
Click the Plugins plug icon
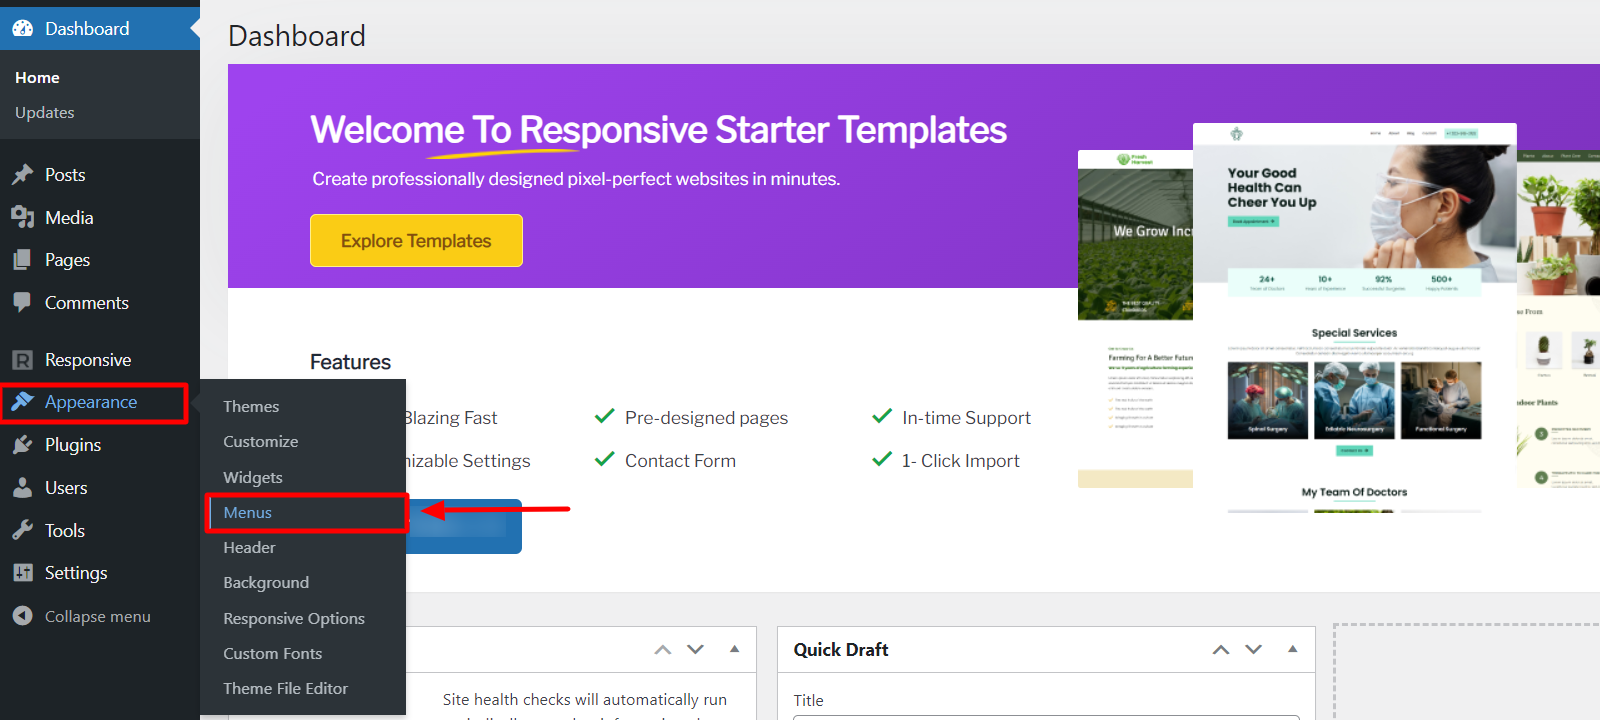coord(23,445)
